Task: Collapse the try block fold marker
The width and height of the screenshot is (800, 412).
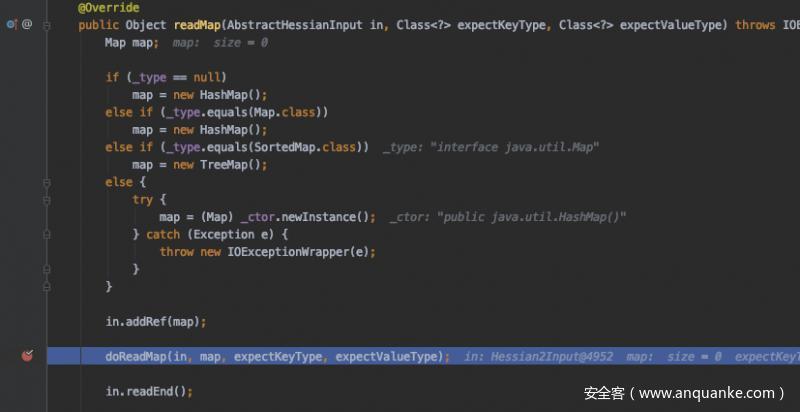Action: tap(47, 200)
